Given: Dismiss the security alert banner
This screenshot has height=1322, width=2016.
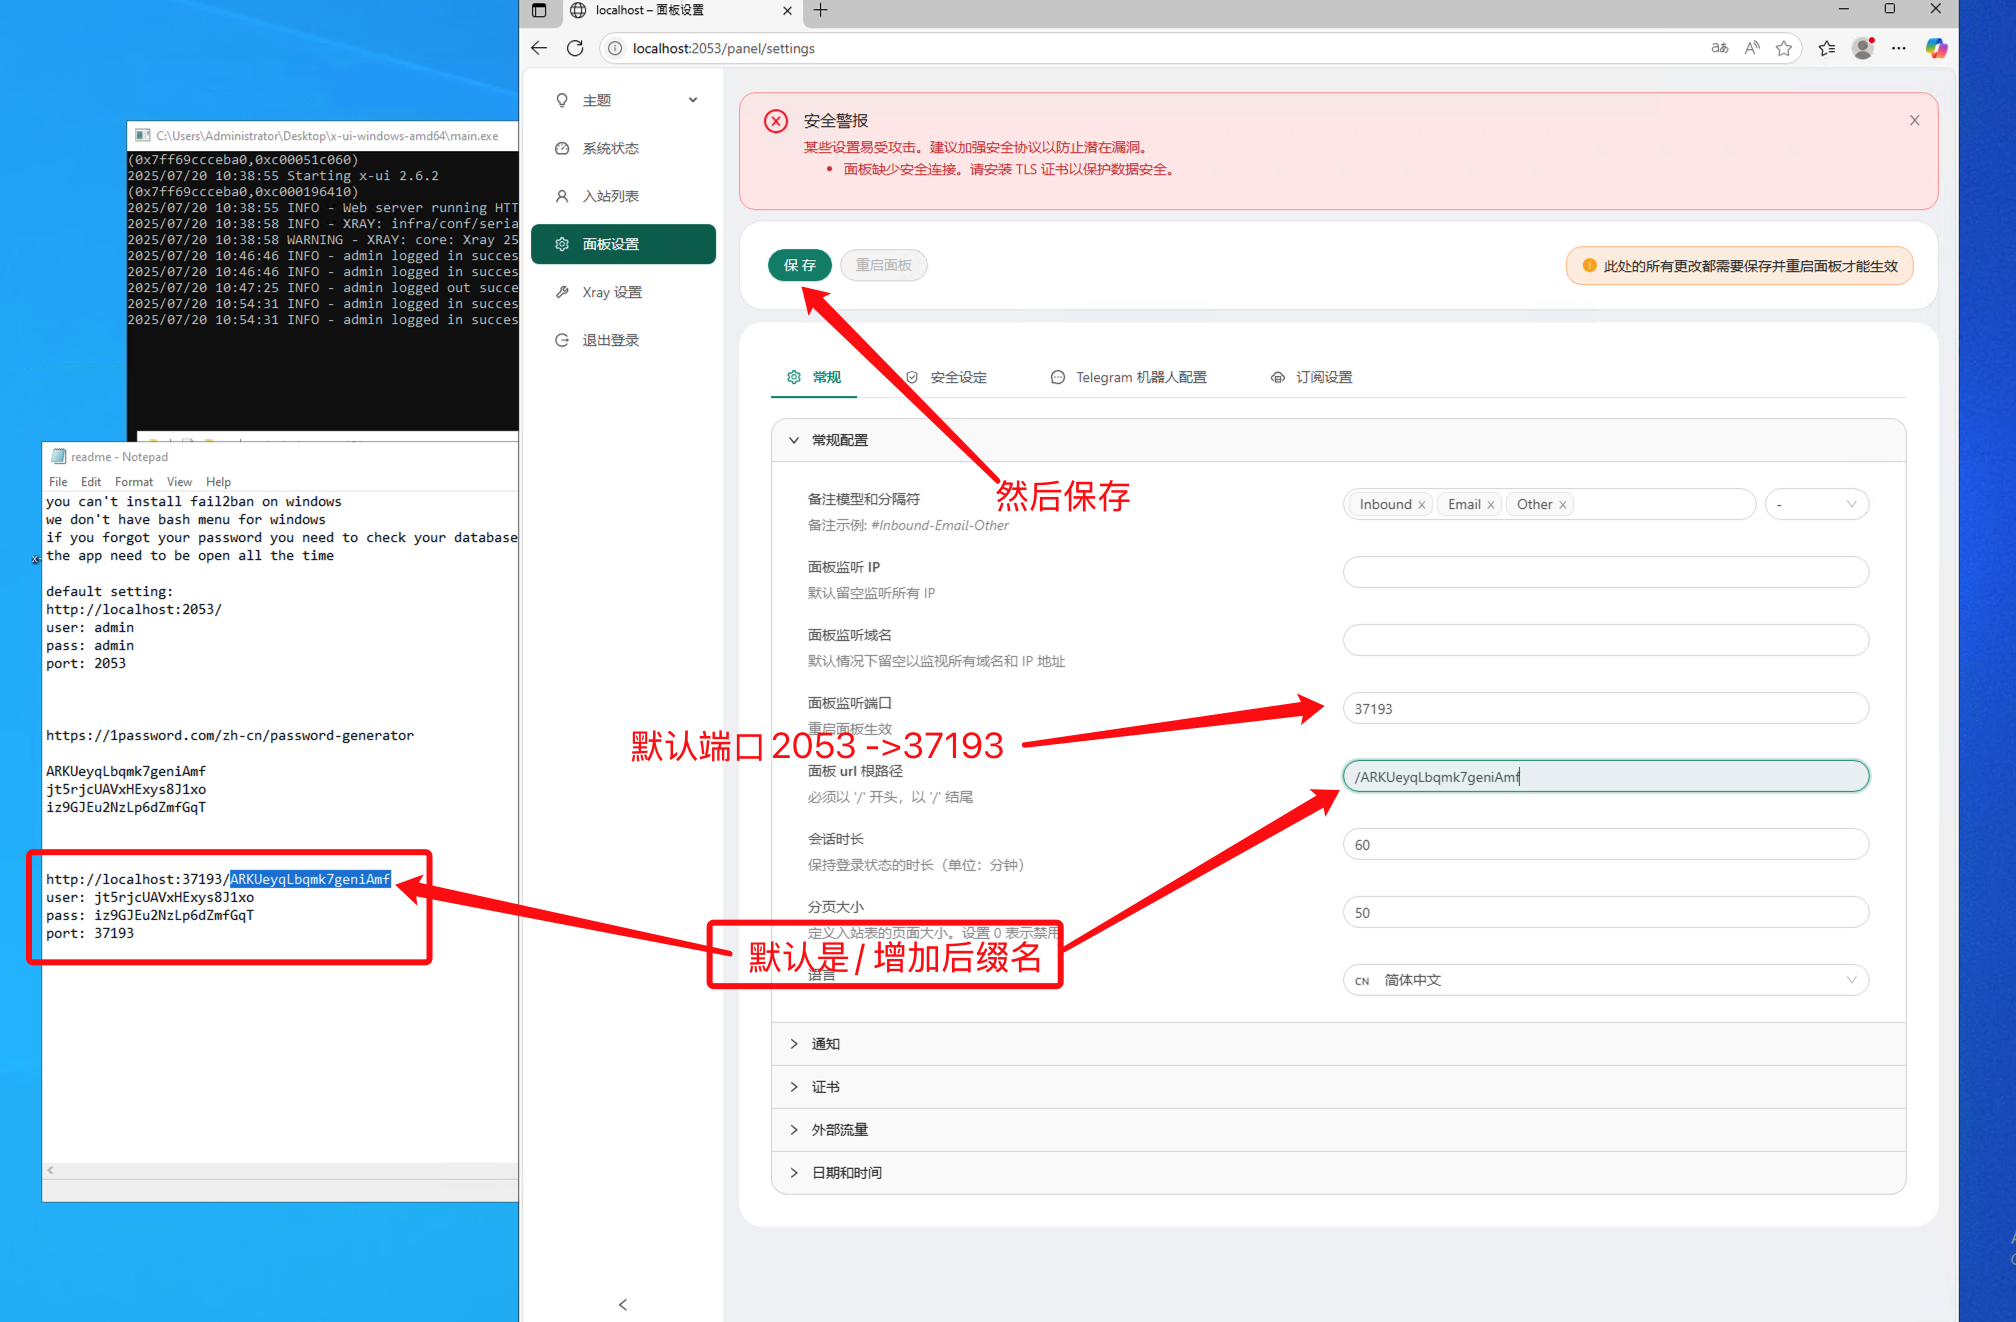Looking at the screenshot, I should click(x=1914, y=120).
